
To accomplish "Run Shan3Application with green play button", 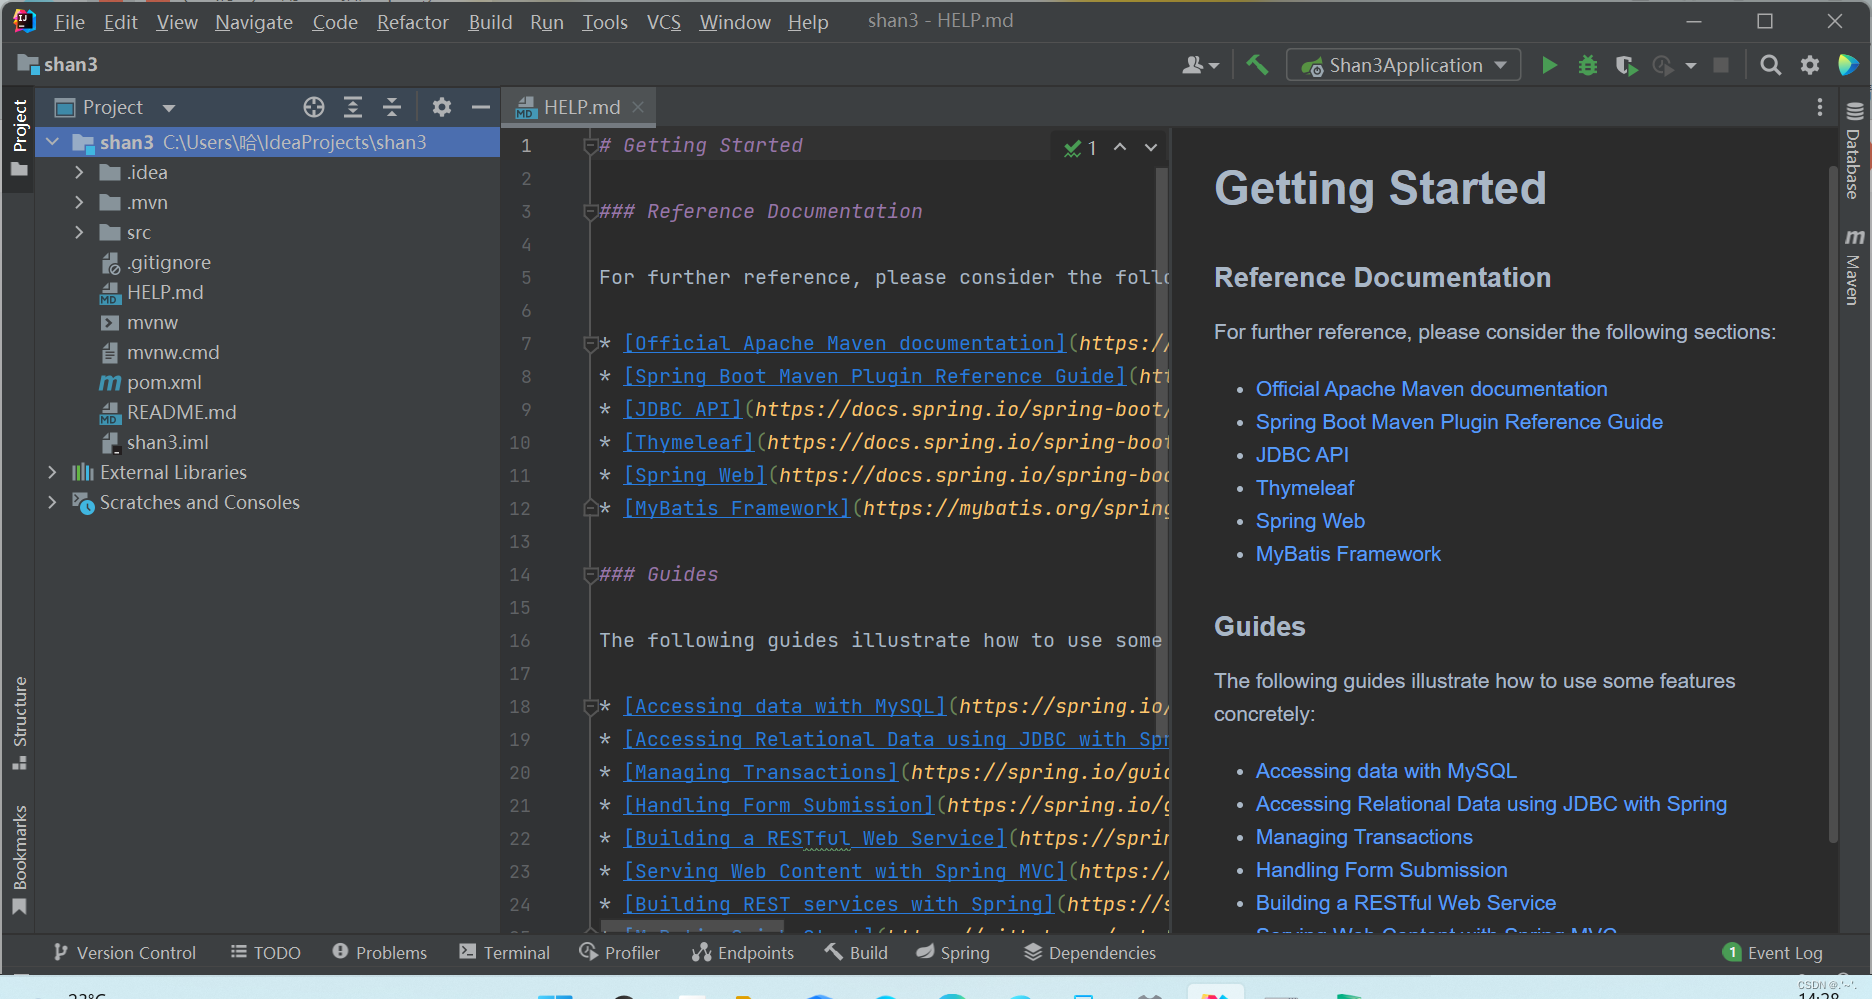I will click(x=1549, y=65).
